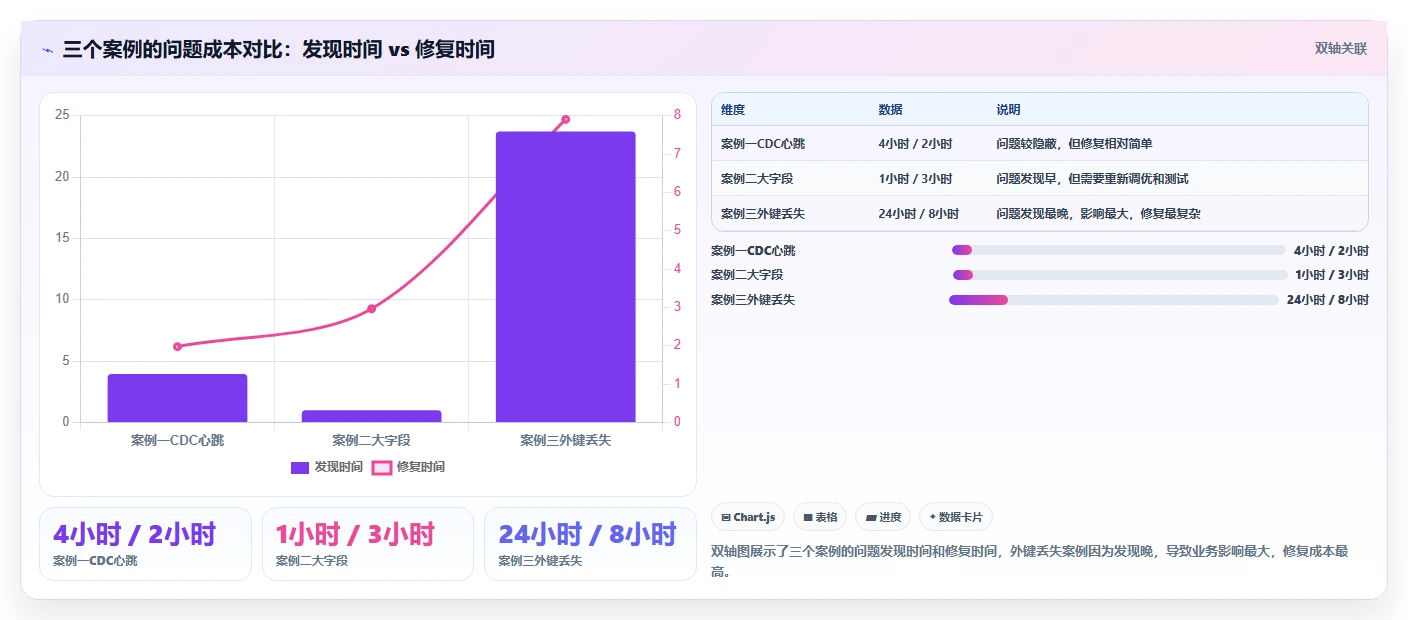Click the 案例一CDC心跳 purple bar
The height and width of the screenshot is (620, 1408).
pos(177,398)
